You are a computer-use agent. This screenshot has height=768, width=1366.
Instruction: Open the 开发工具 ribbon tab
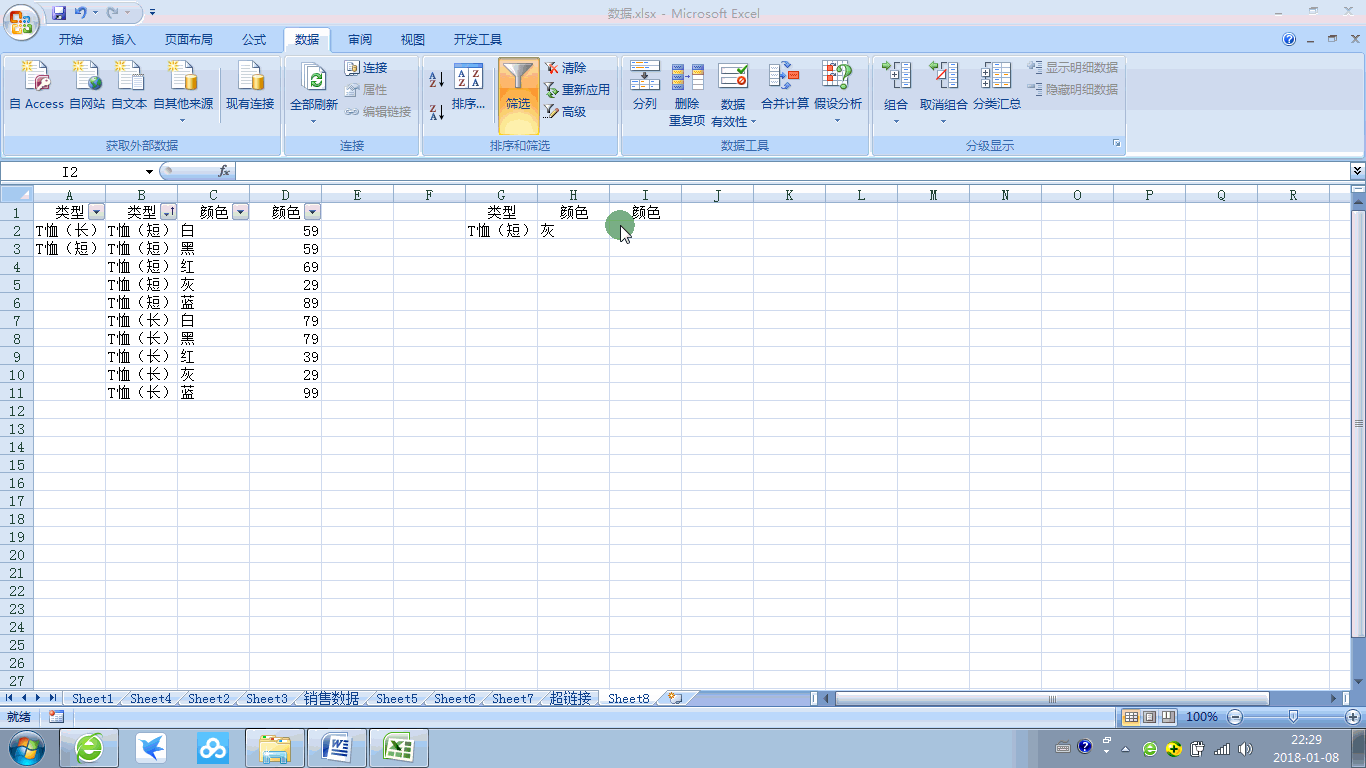pyautogui.click(x=478, y=40)
